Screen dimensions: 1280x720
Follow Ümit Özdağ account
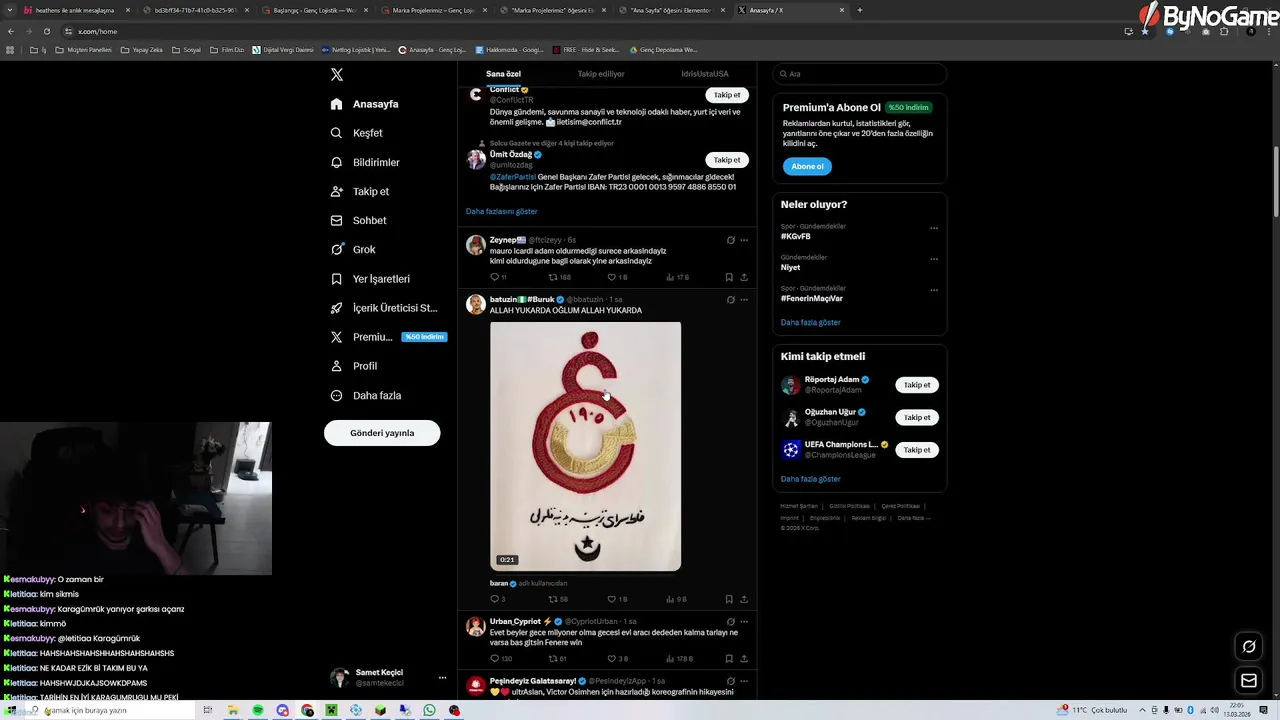[727, 160]
